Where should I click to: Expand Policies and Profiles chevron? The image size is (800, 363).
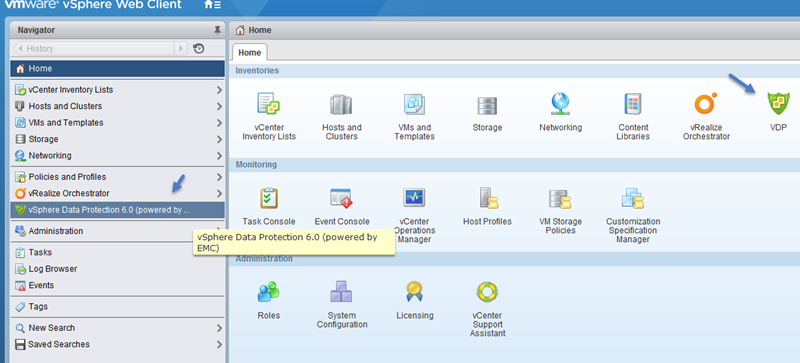219,177
